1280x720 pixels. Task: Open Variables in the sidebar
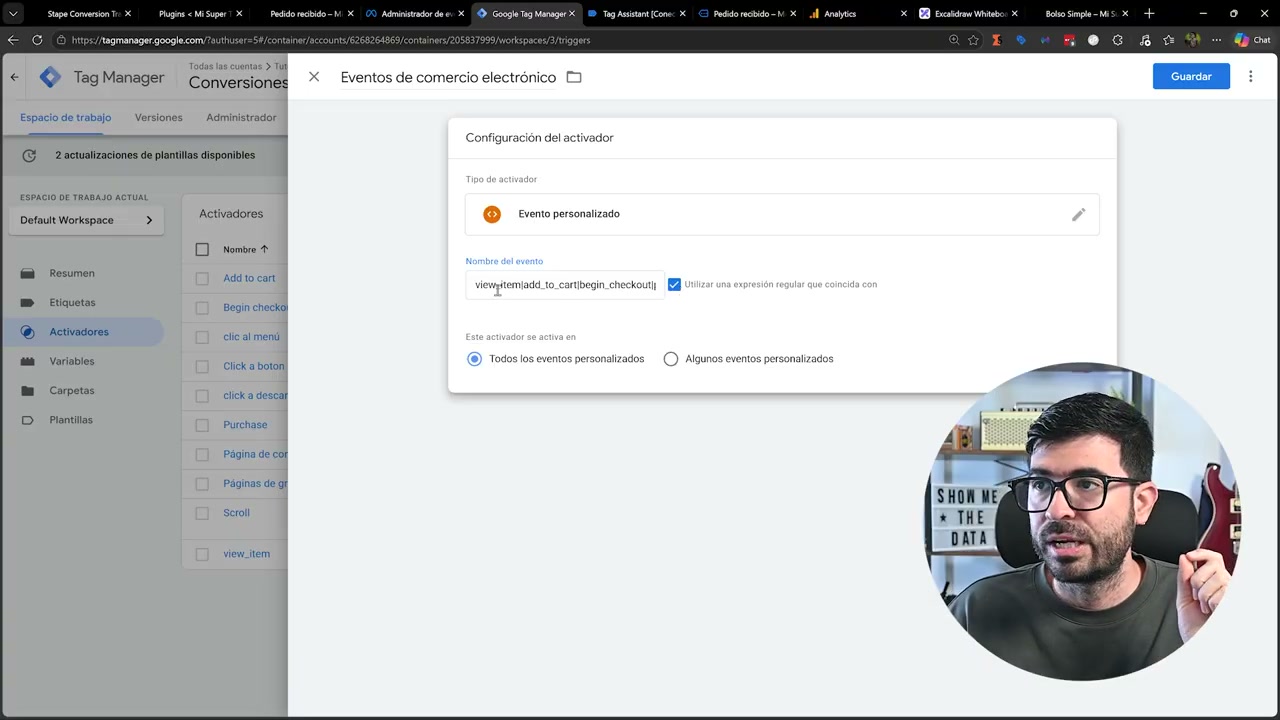[x=72, y=361]
